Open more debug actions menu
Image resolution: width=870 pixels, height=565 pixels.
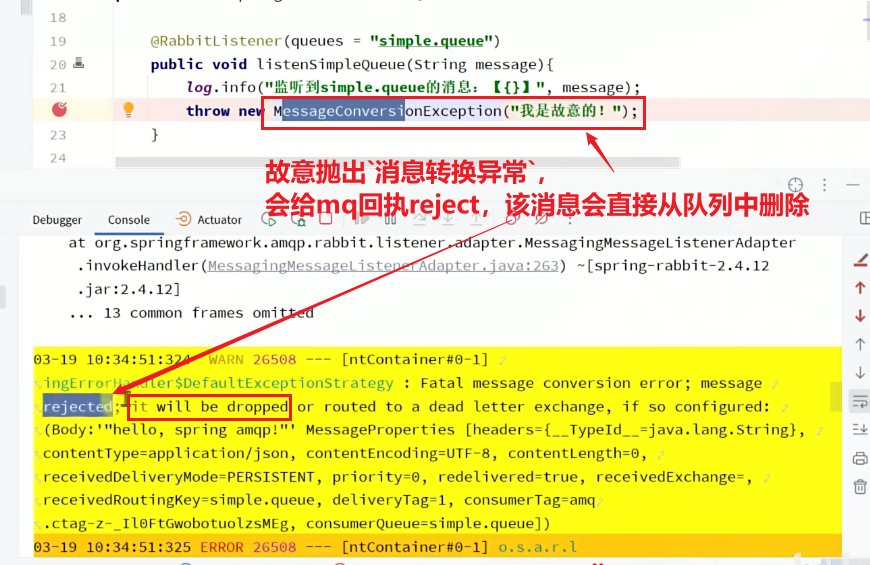coord(569,220)
